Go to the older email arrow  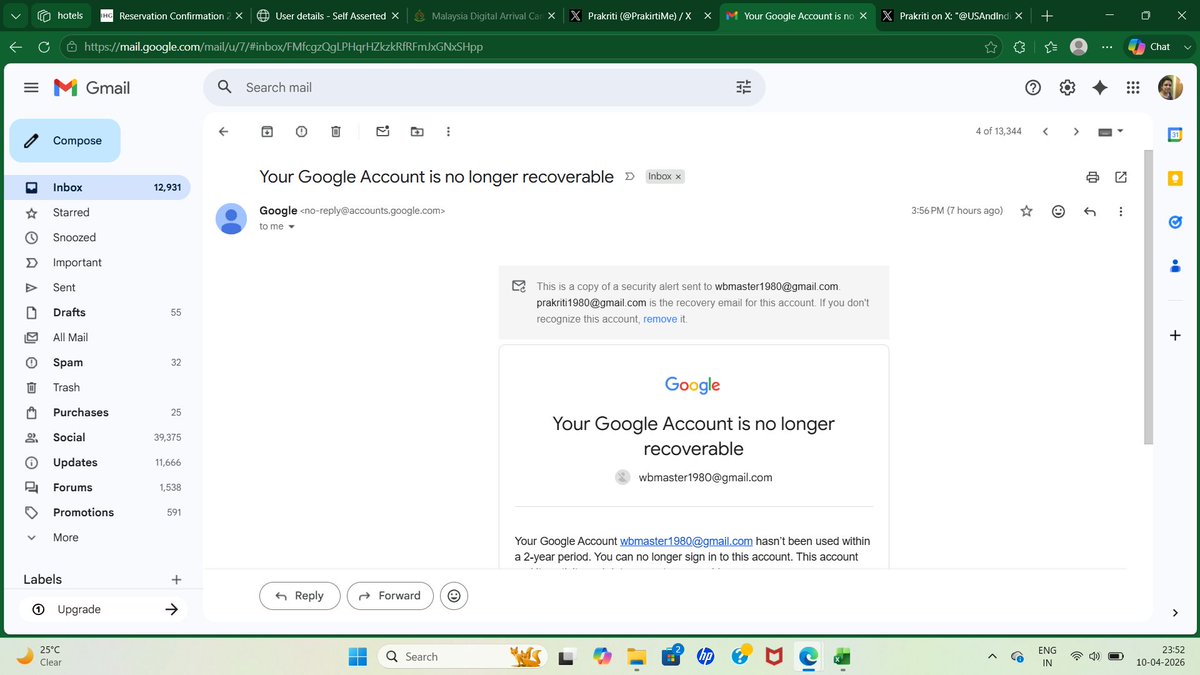coord(1076,131)
